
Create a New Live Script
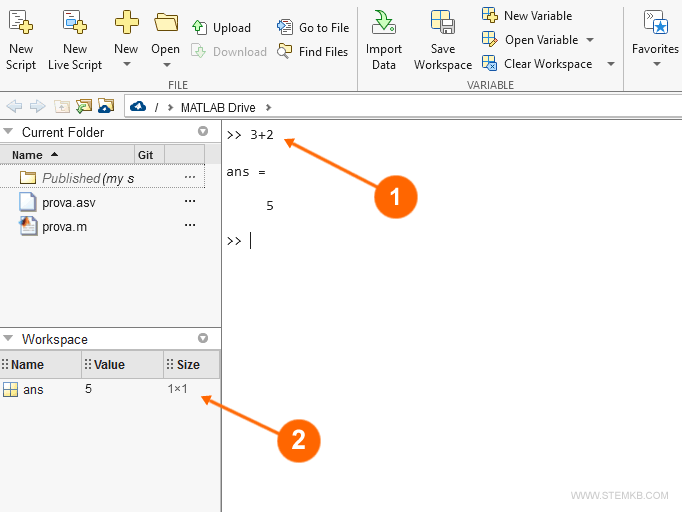pyautogui.click(x=75, y=22)
